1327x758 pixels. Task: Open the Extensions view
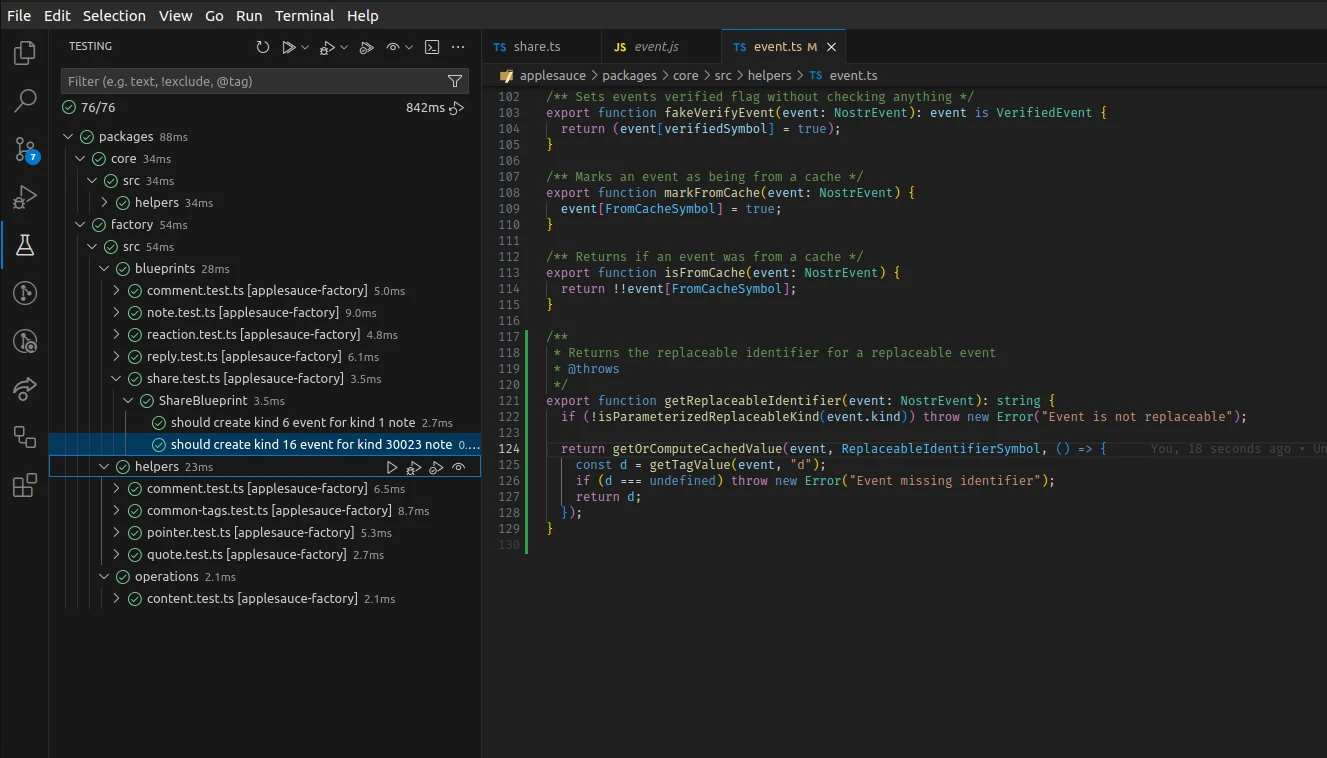[25, 486]
